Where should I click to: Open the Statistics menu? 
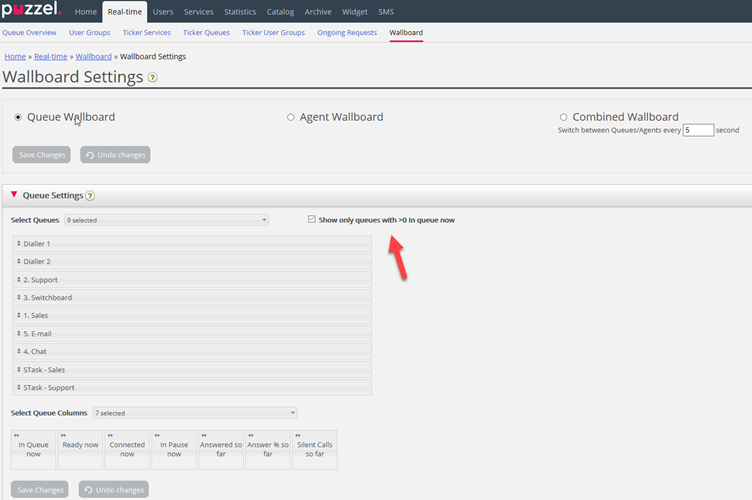pos(239,11)
